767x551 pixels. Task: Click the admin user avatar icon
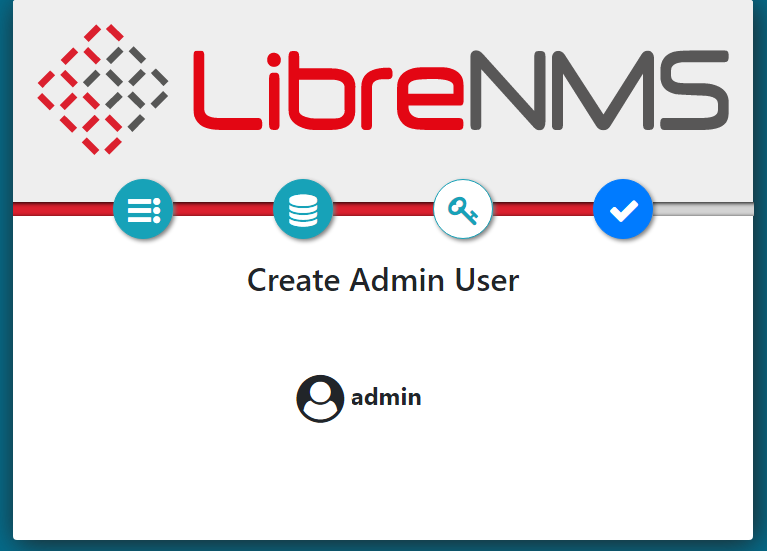coord(320,398)
